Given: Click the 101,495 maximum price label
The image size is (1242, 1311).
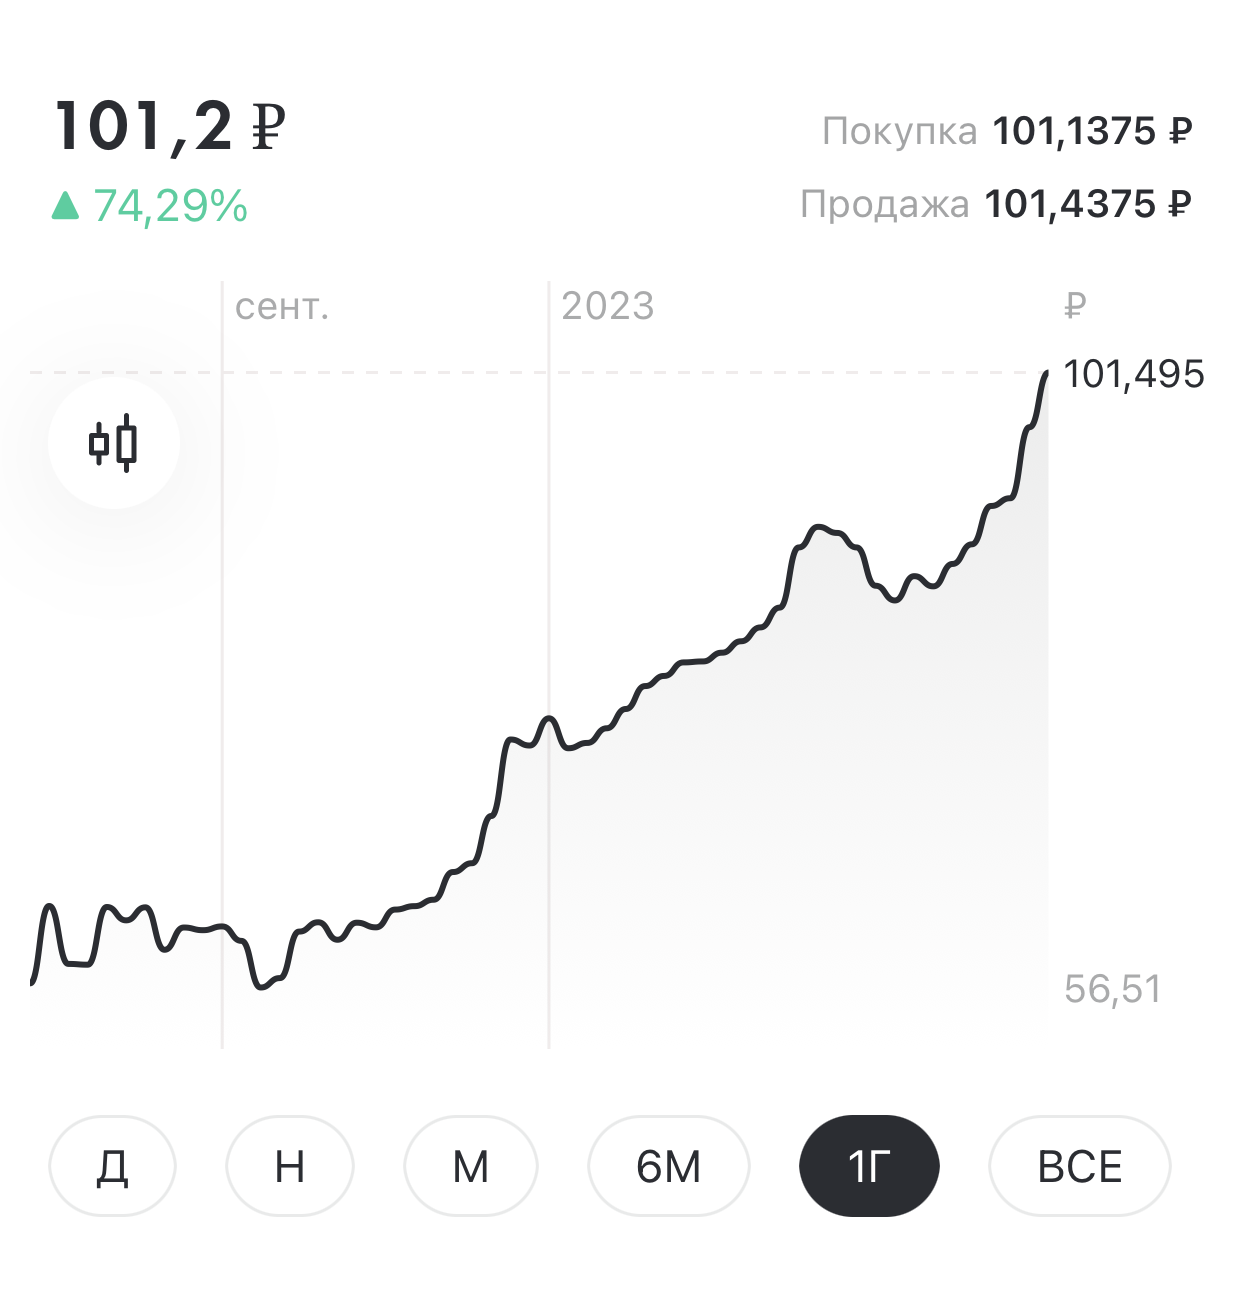Looking at the screenshot, I should (x=1134, y=374).
